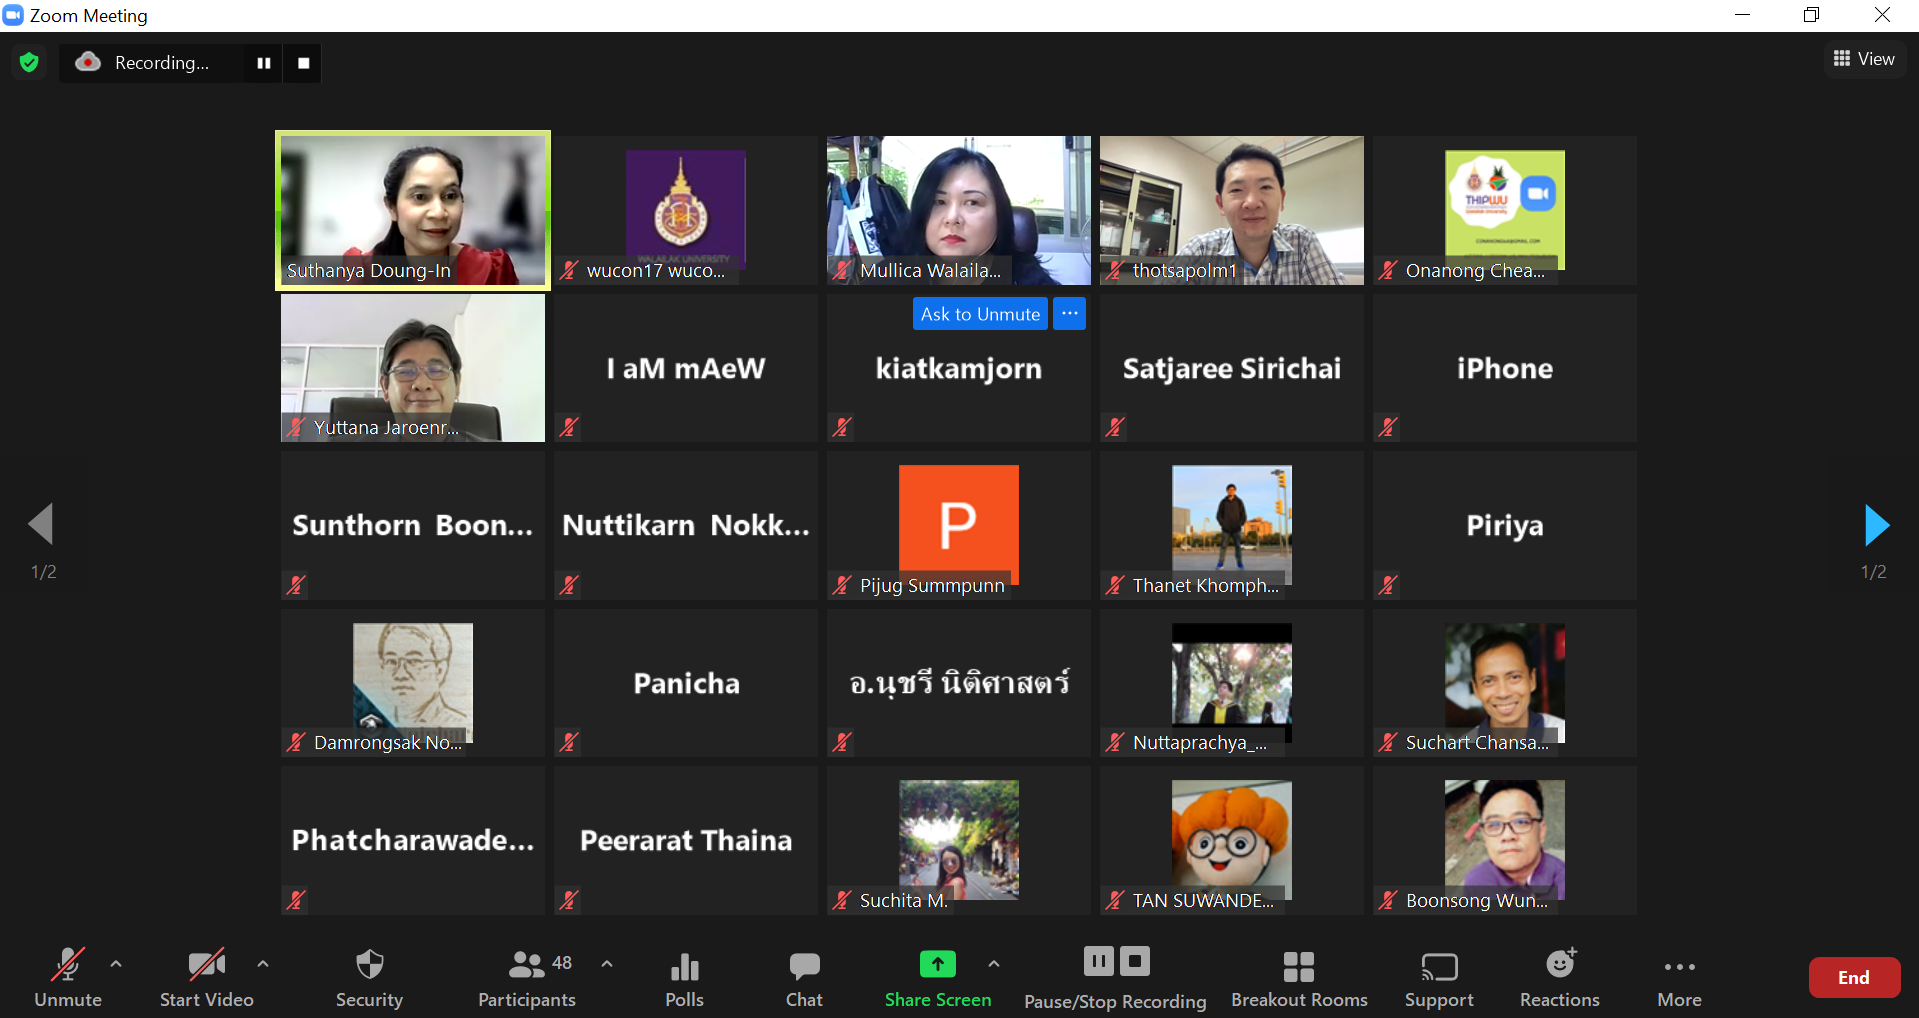This screenshot has height=1018, width=1919.
Task: Open the Chat panel
Action: (x=804, y=978)
